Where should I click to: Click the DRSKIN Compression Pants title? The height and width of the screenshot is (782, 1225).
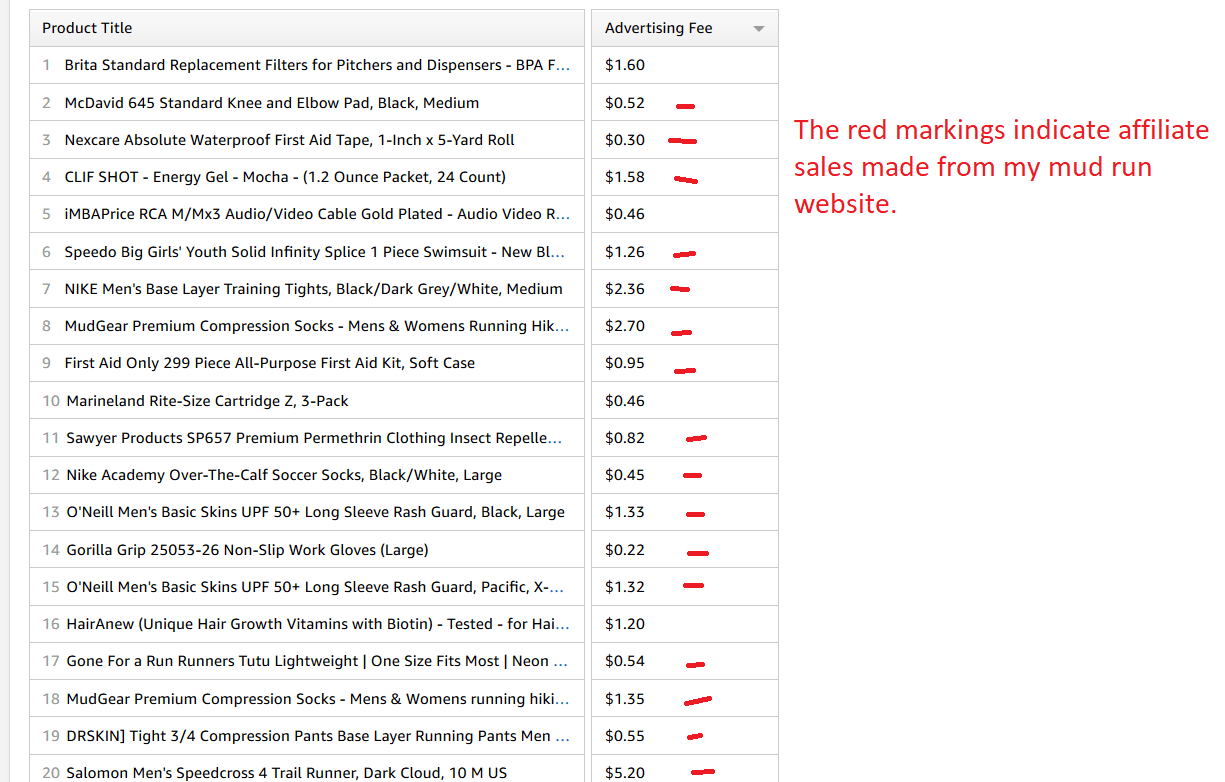318,736
